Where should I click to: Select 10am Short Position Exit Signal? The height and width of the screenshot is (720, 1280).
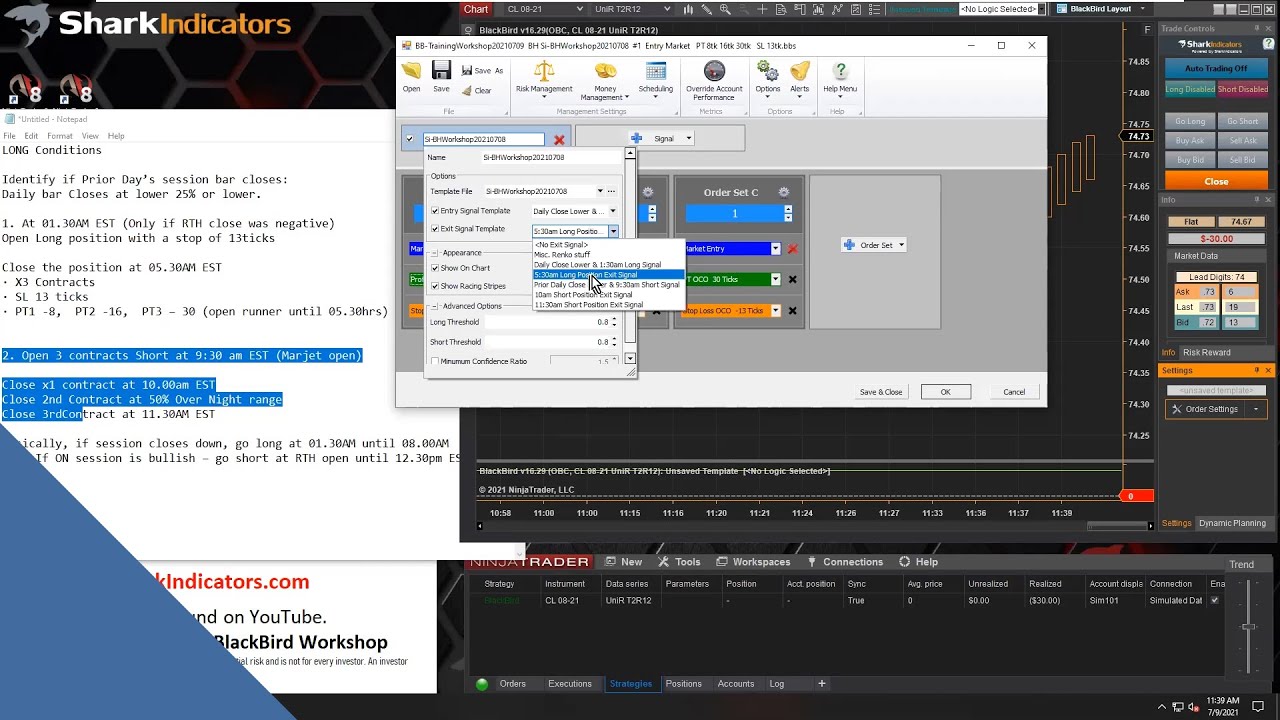(583, 295)
